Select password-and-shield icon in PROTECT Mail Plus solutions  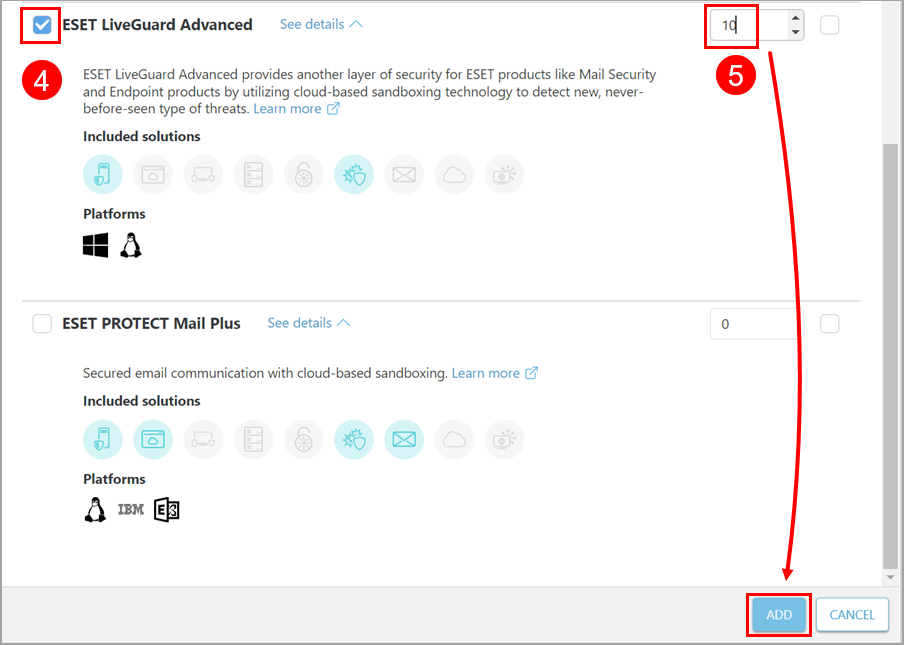203,439
